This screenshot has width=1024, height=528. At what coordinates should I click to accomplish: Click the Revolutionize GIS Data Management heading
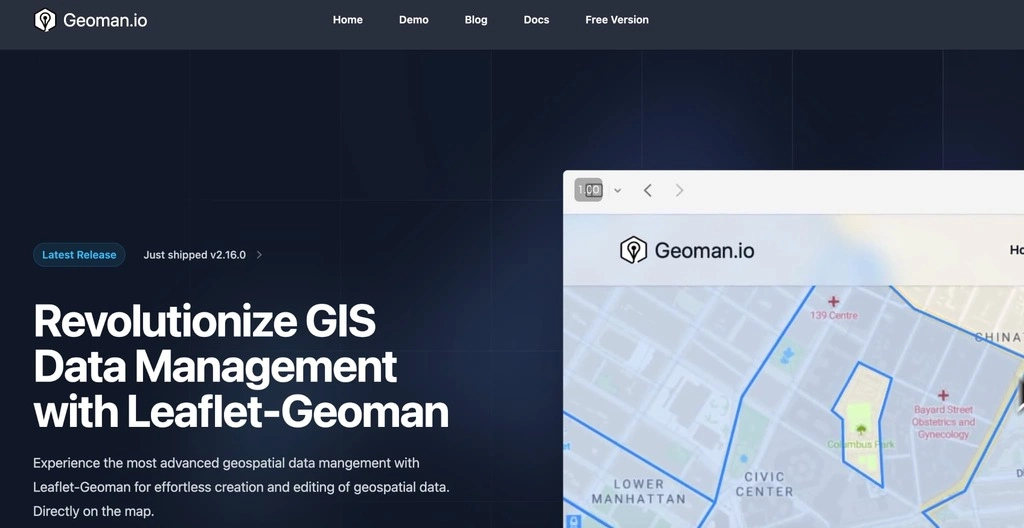click(x=241, y=367)
